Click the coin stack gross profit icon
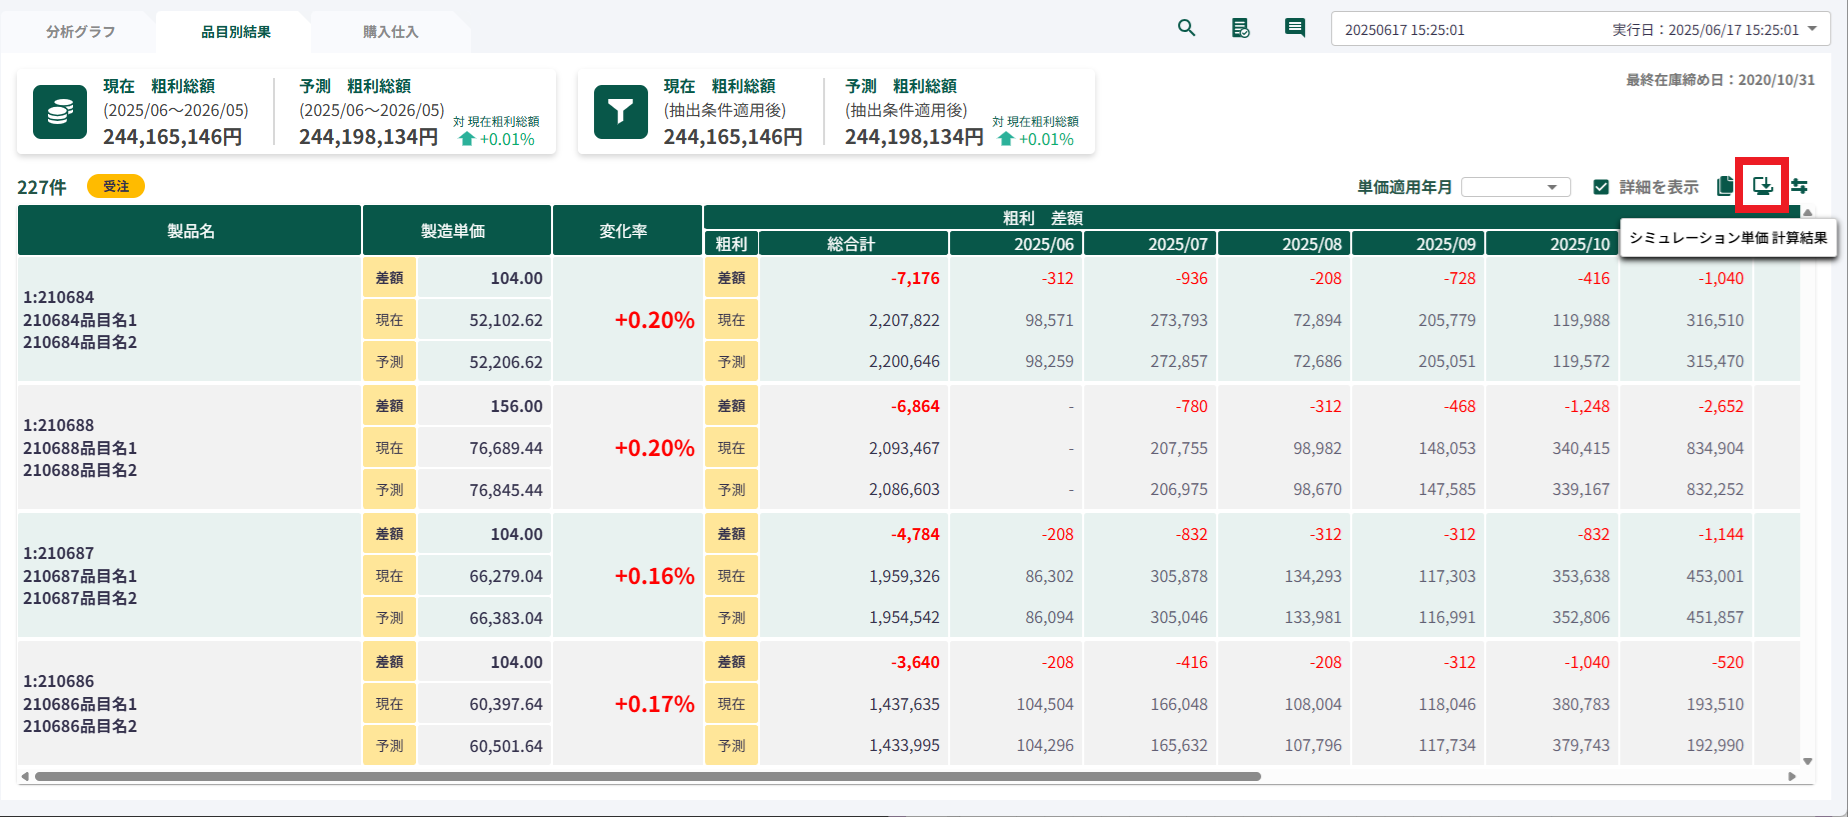This screenshot has height=817, width=1848. click(x=60, y=111)
